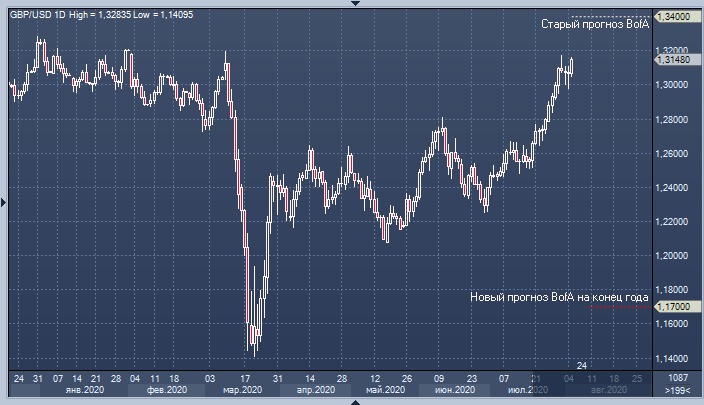The width and height of the screenshot is (704, 405).
Task: Click the left edge panel arrow
Action: click(3, 202)
